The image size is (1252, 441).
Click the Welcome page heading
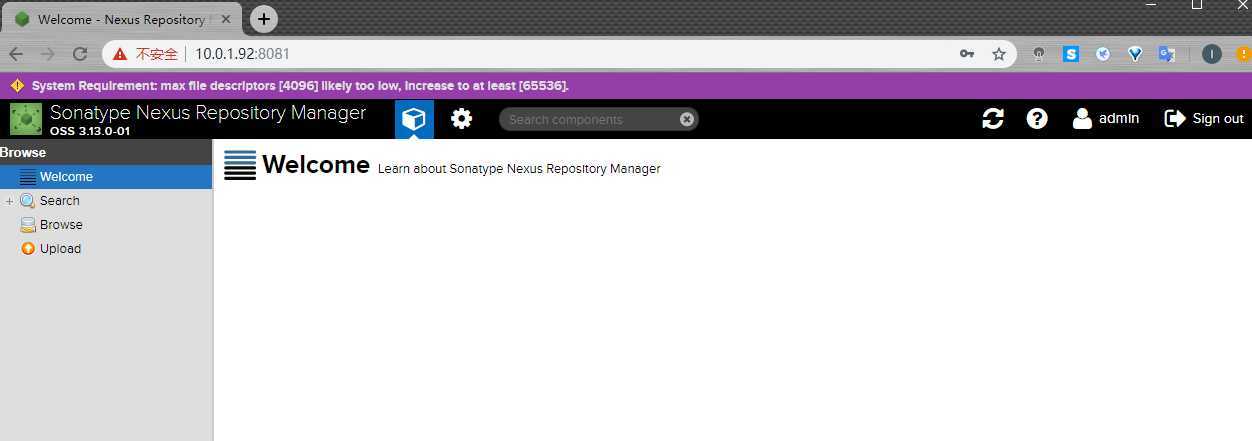click(x=316, y=165)
